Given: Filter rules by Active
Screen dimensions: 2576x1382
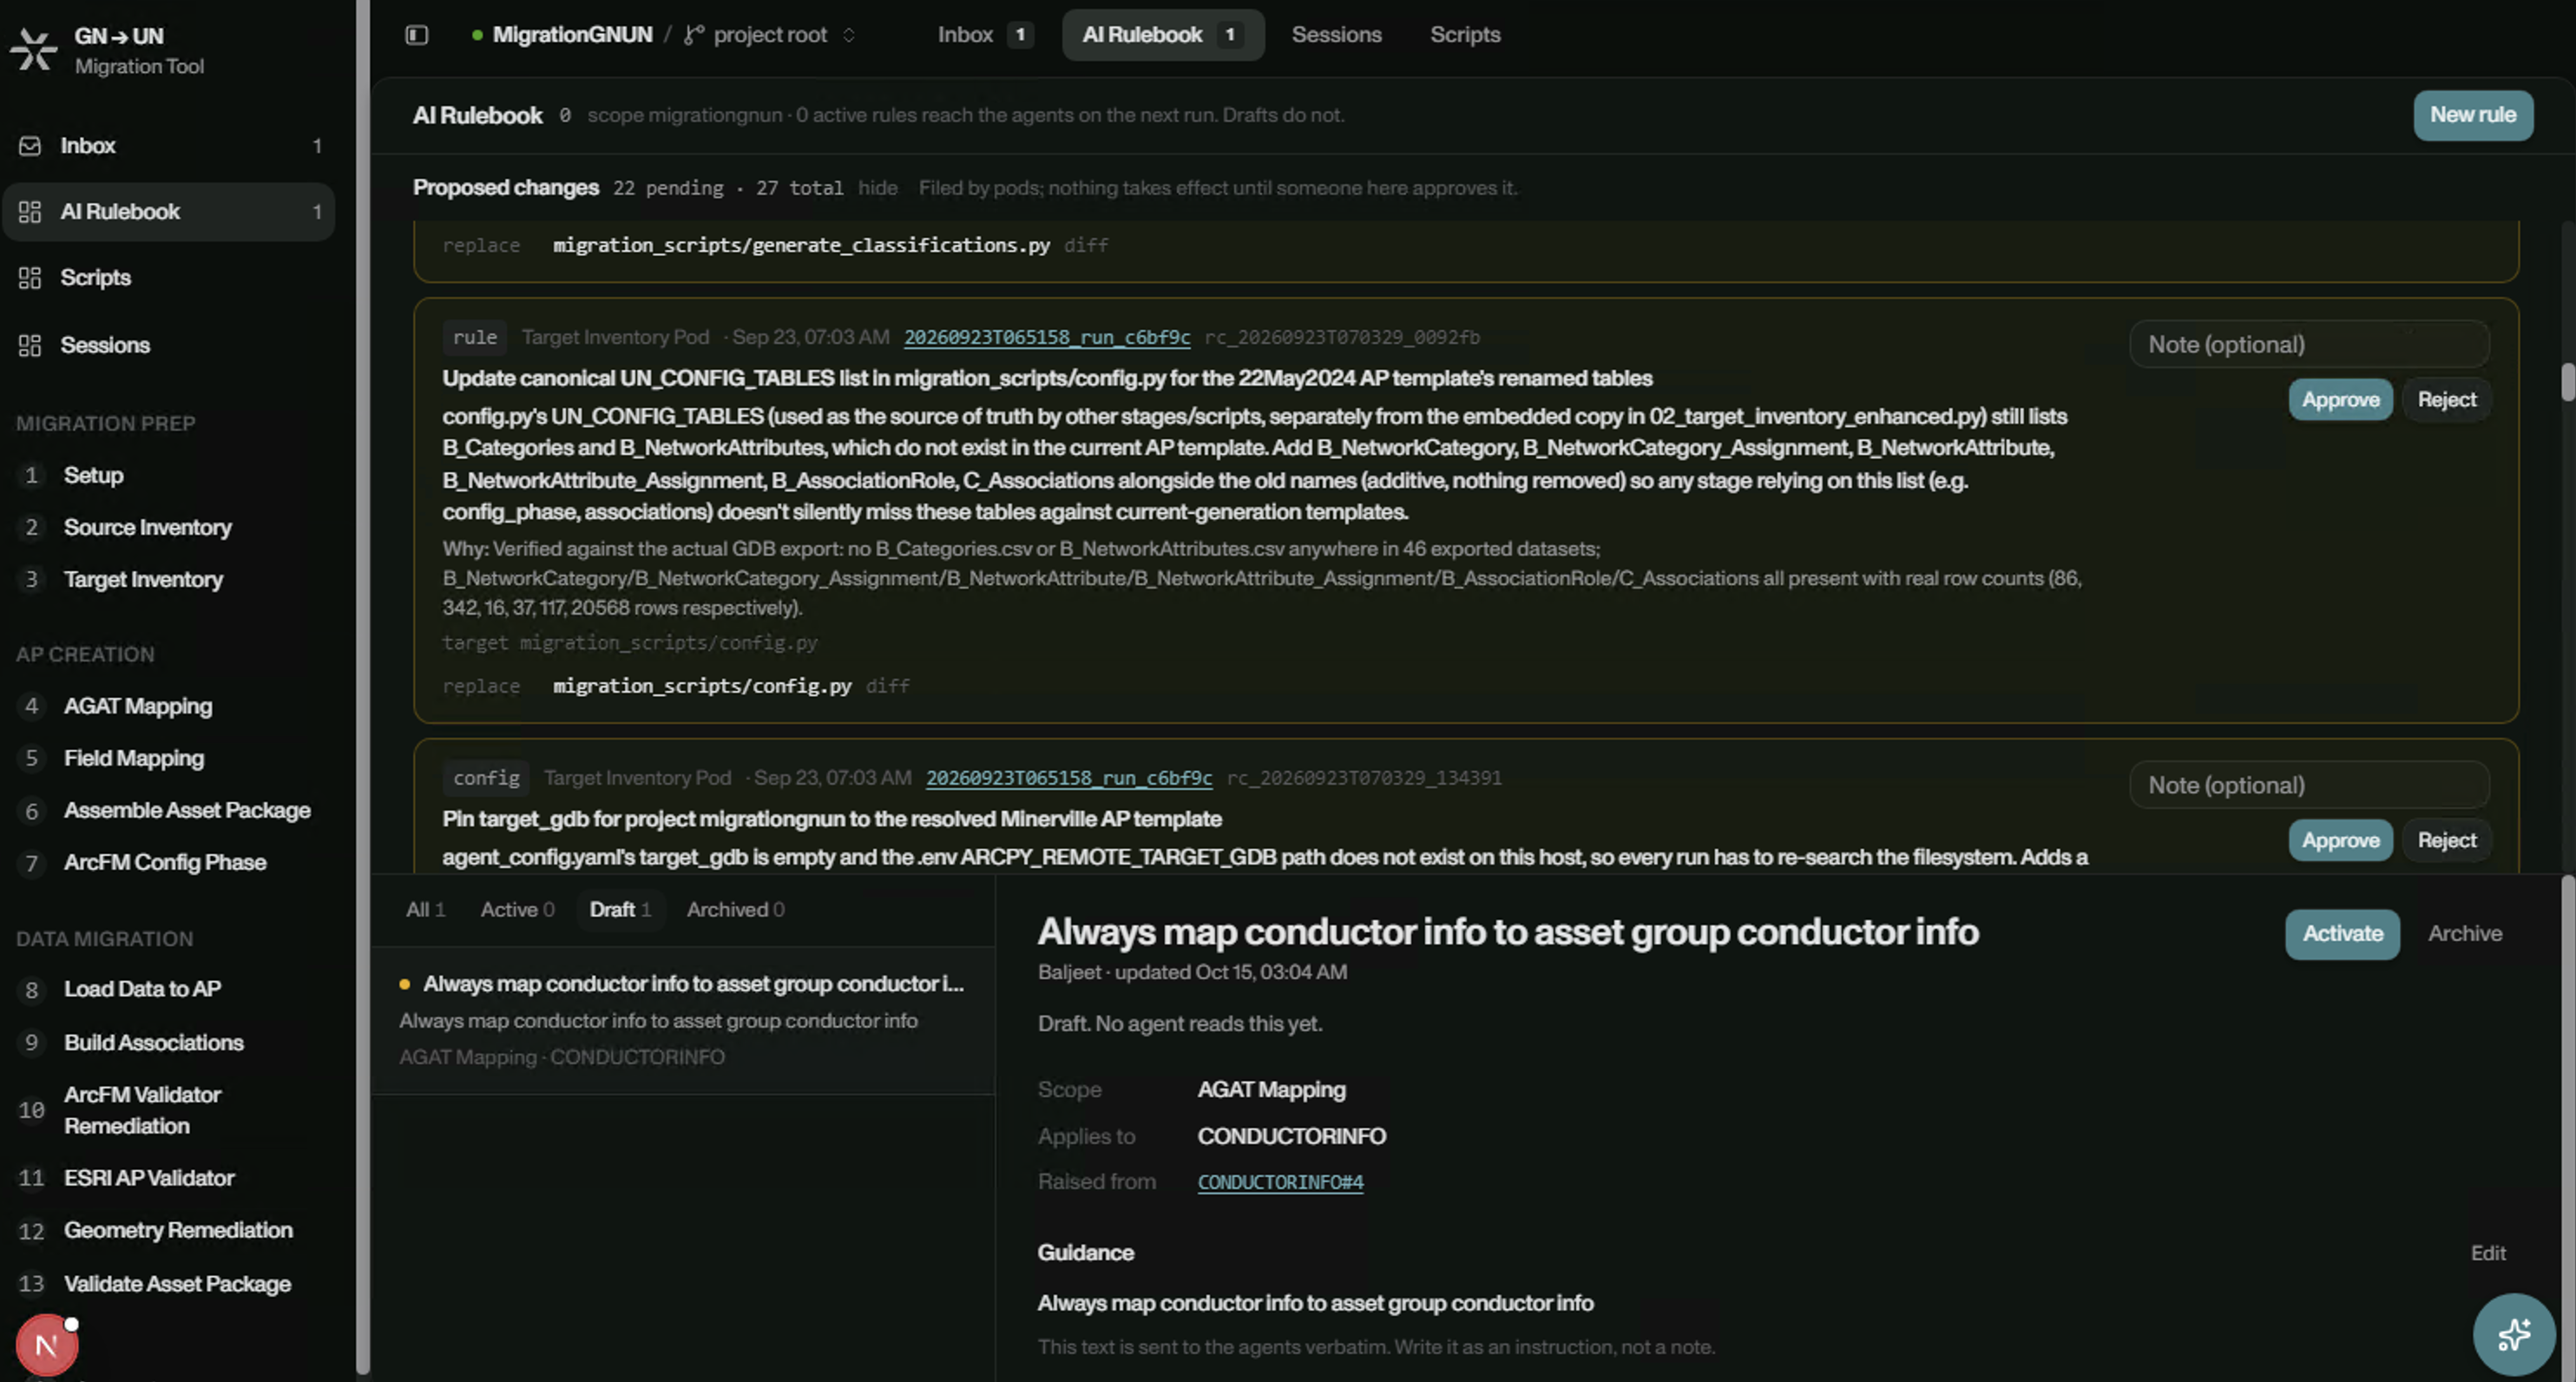Looking at the screenshot, I should pos(517,910).
